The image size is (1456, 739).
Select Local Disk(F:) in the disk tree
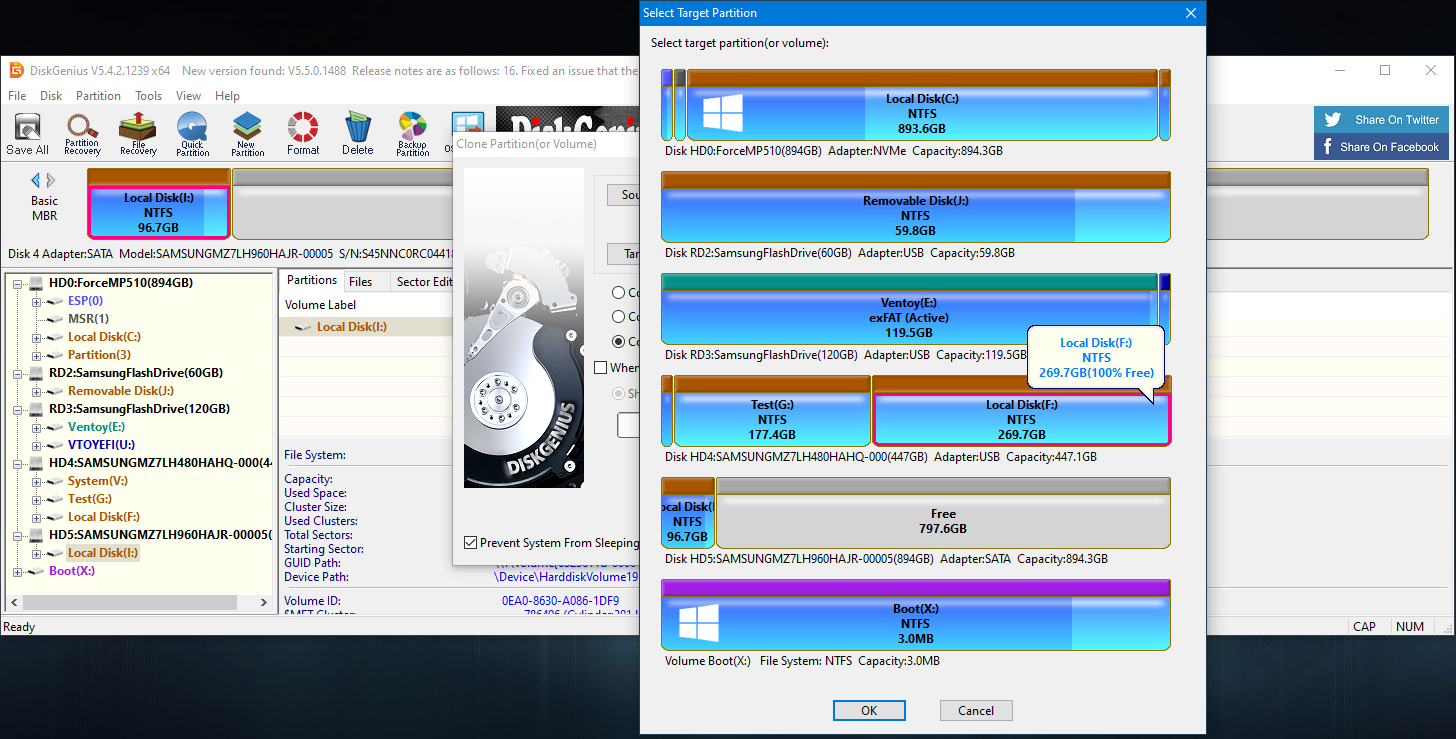pyautogui.click(x=103, y=517)
